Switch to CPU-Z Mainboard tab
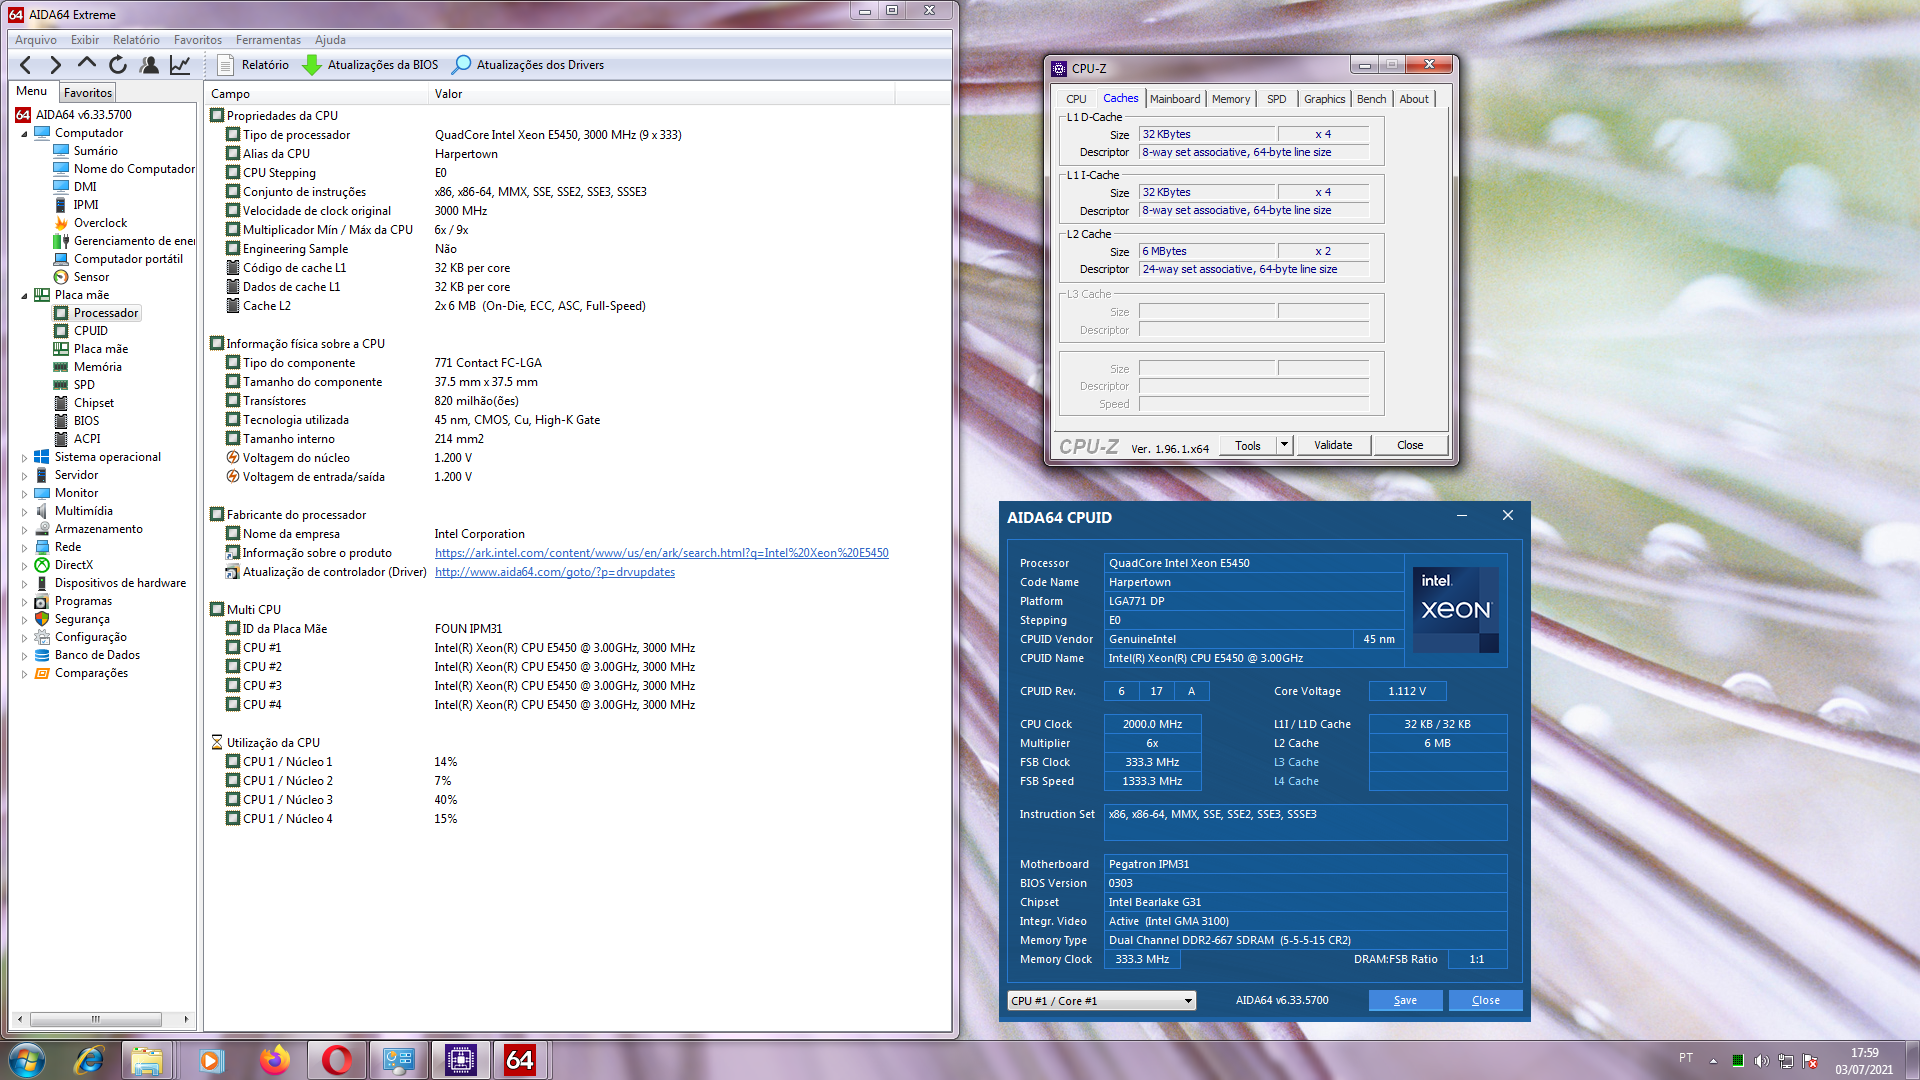The height and width of the screenshot is (1080, 1920). point(1174,99)
